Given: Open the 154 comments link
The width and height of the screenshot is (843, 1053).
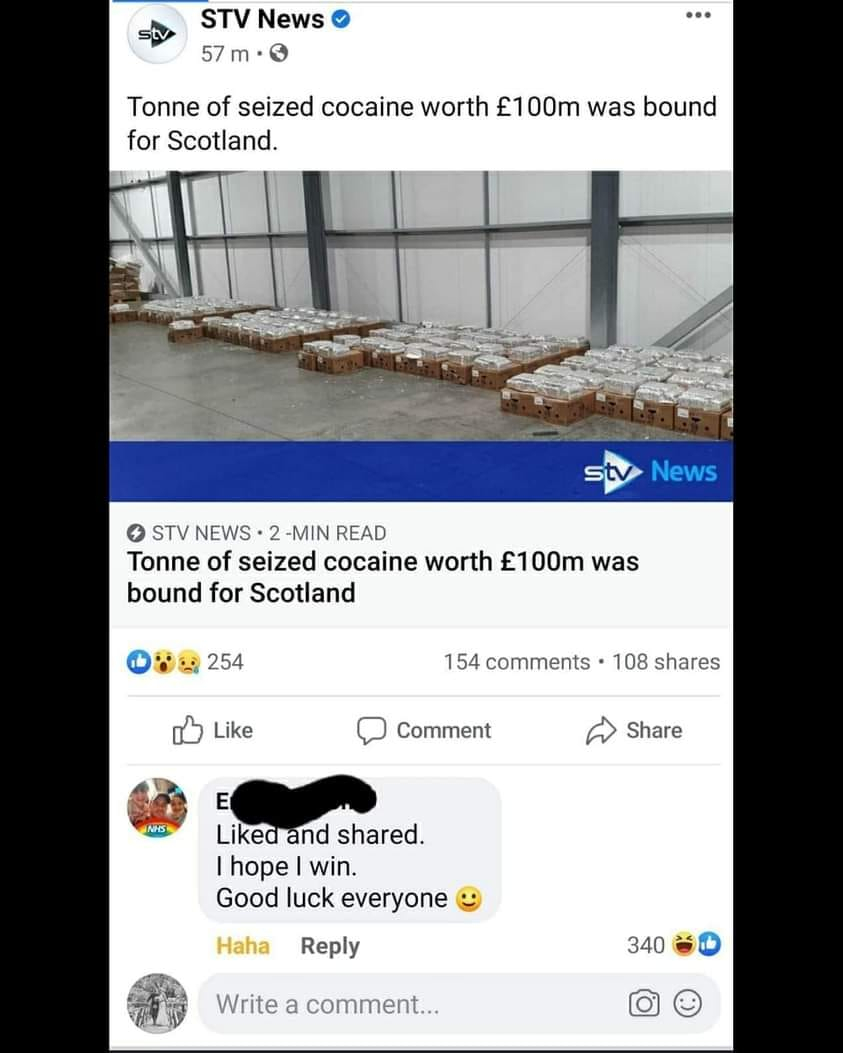Looking at the screenshot, I should (517, 662).
